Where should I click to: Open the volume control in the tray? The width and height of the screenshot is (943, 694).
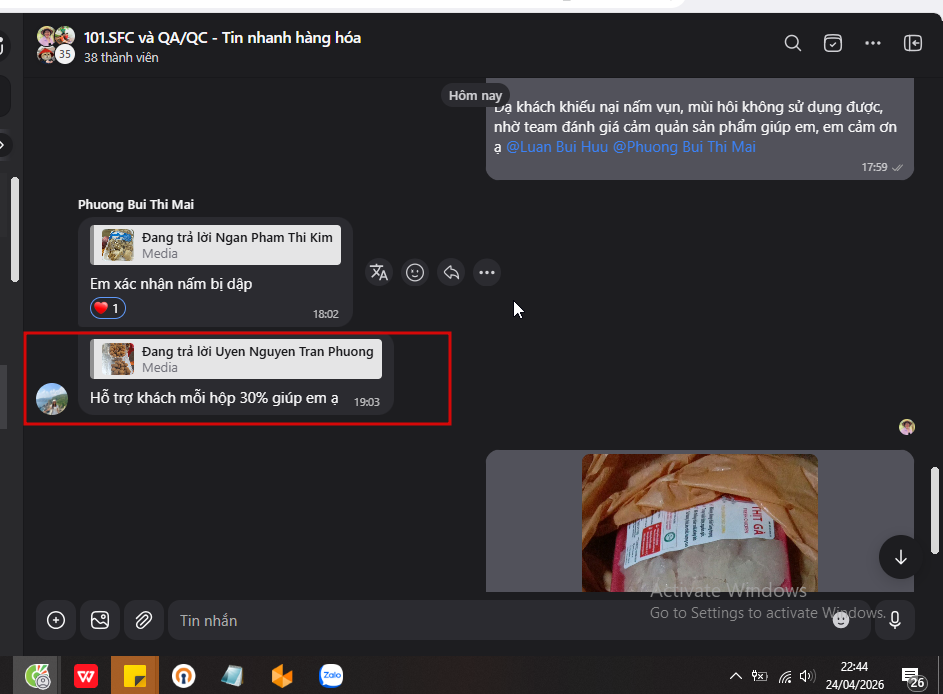807,677
